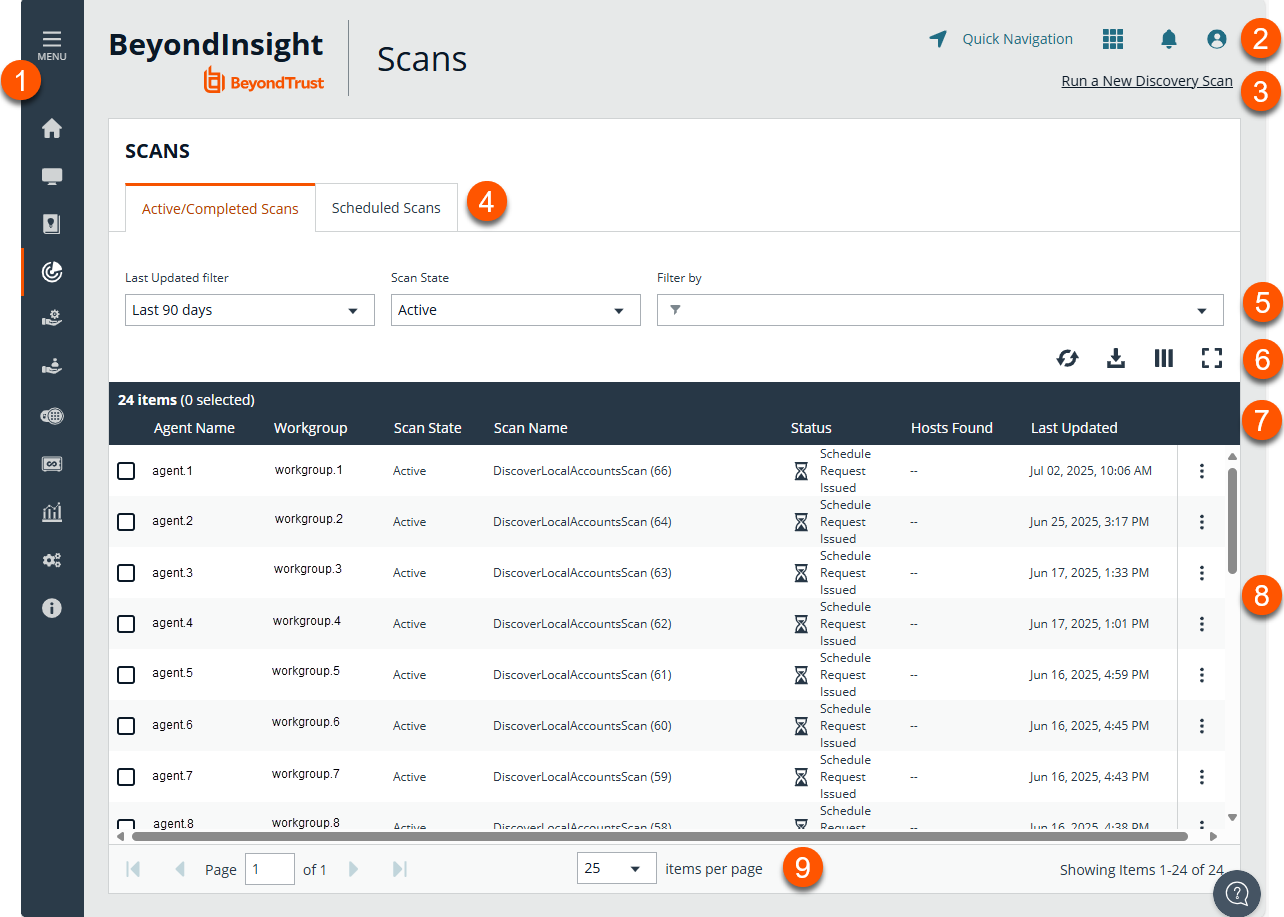Open the help question mark button

tap(1237, 895)
